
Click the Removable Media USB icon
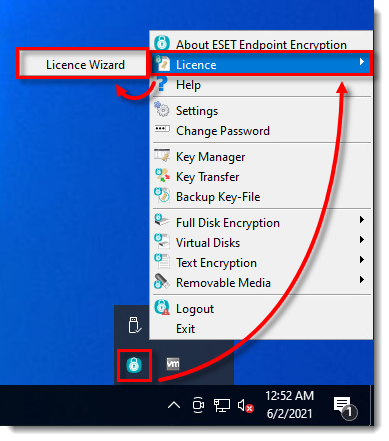[162, 281]
